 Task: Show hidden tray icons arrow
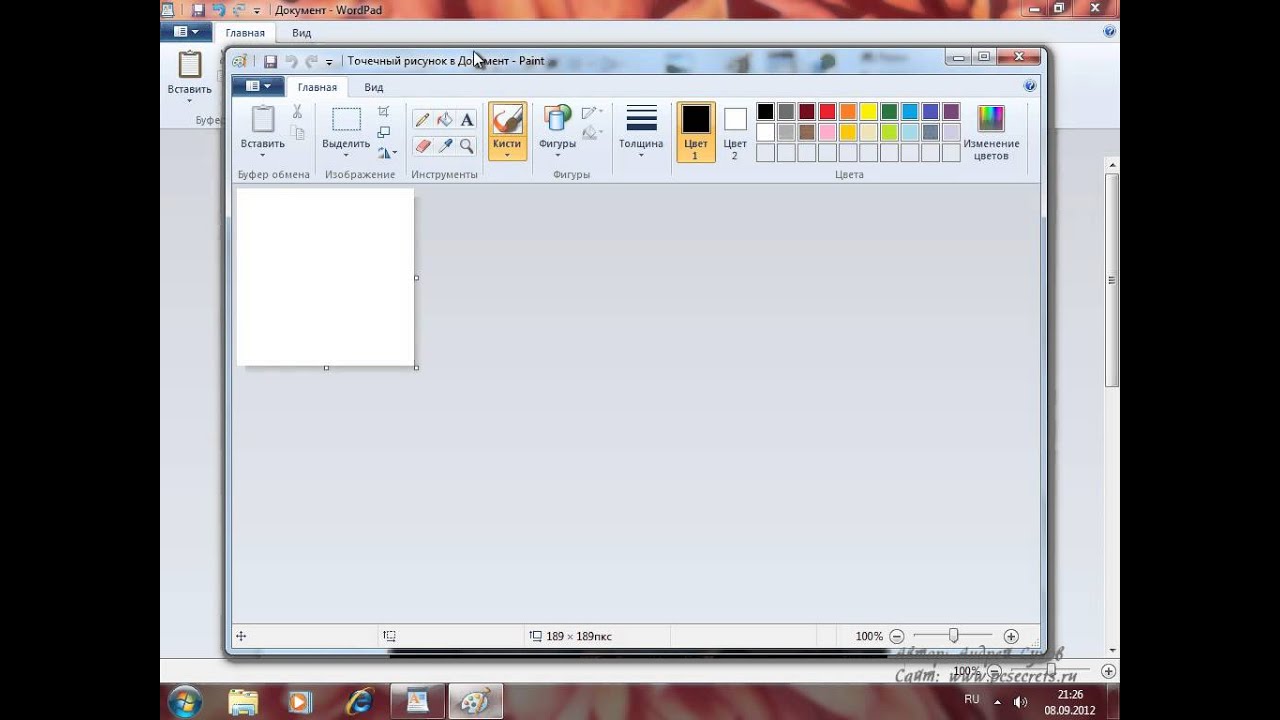(x=997, y=701)
